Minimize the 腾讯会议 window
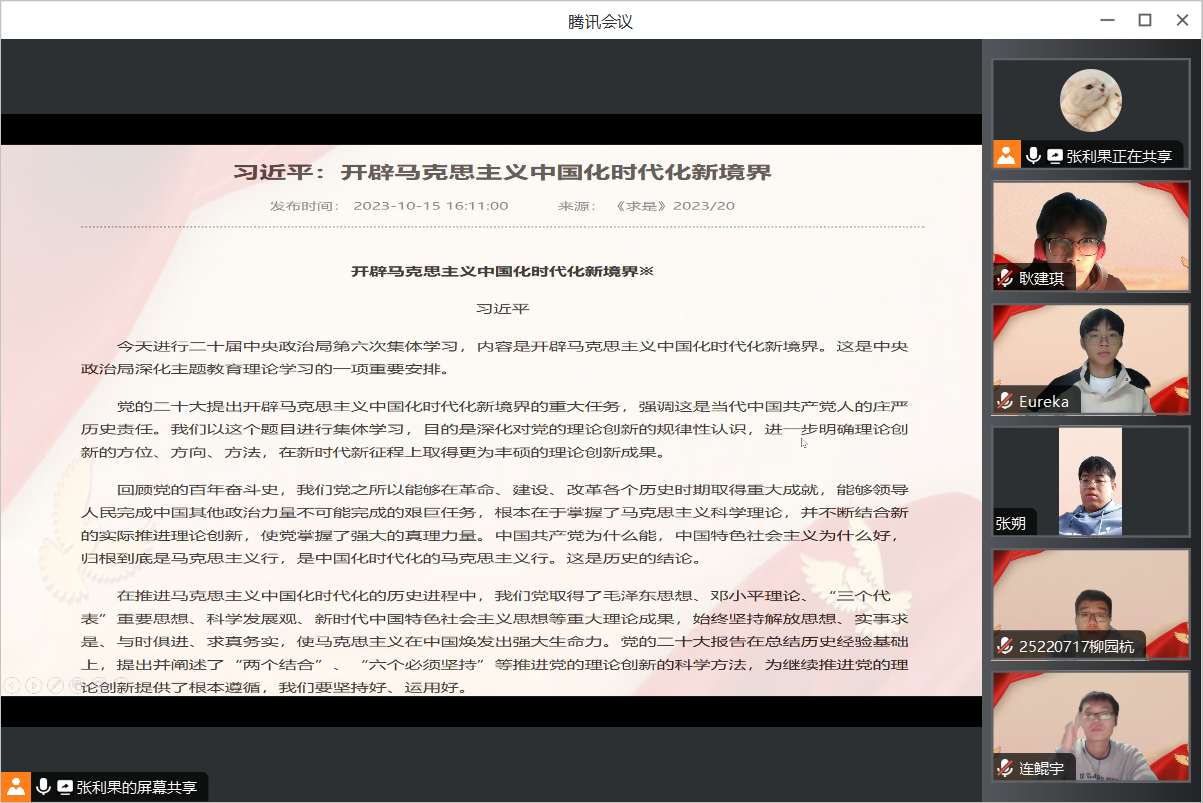1203x803 pixels. pos(1107,20)
